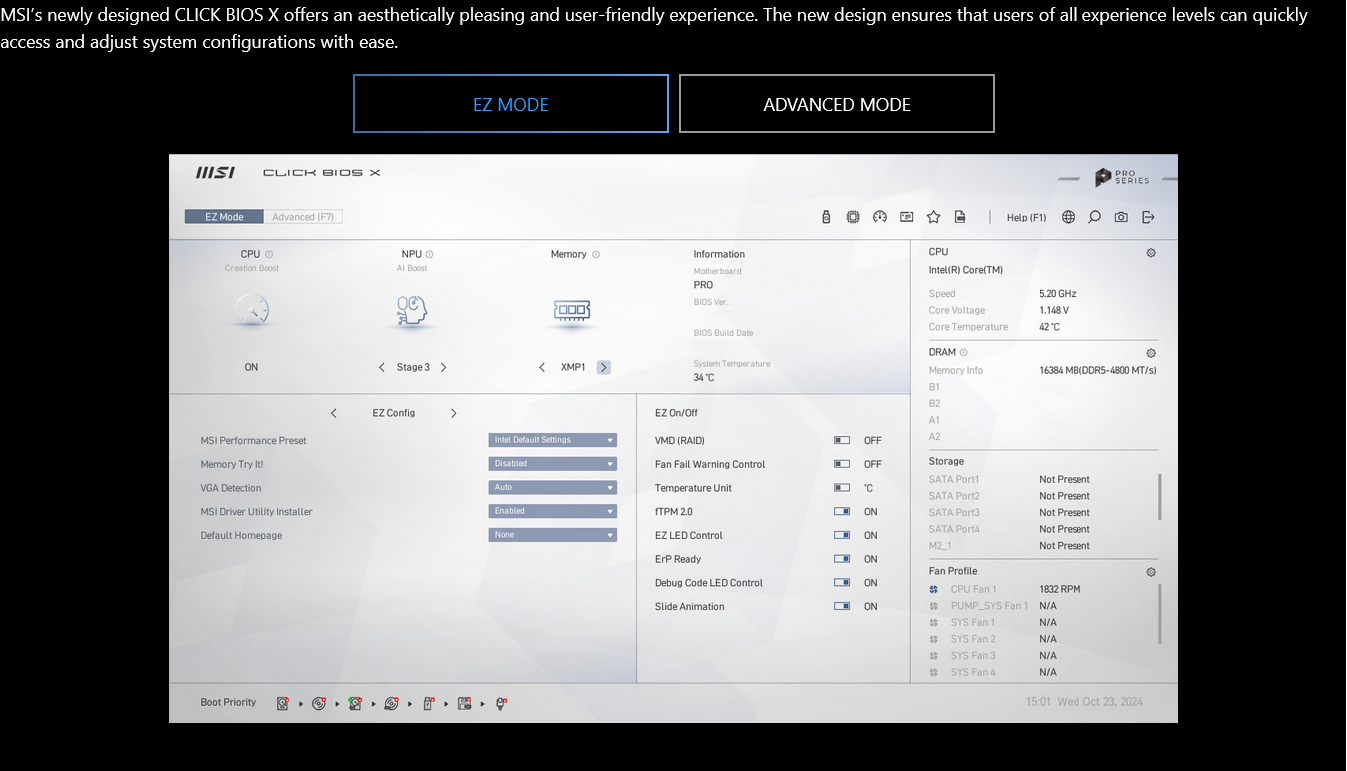Image resolution: width=1347 pixels, height=771 pixels.
Task: Open the CPU panel settings gear
Action: pos(1151,253)
